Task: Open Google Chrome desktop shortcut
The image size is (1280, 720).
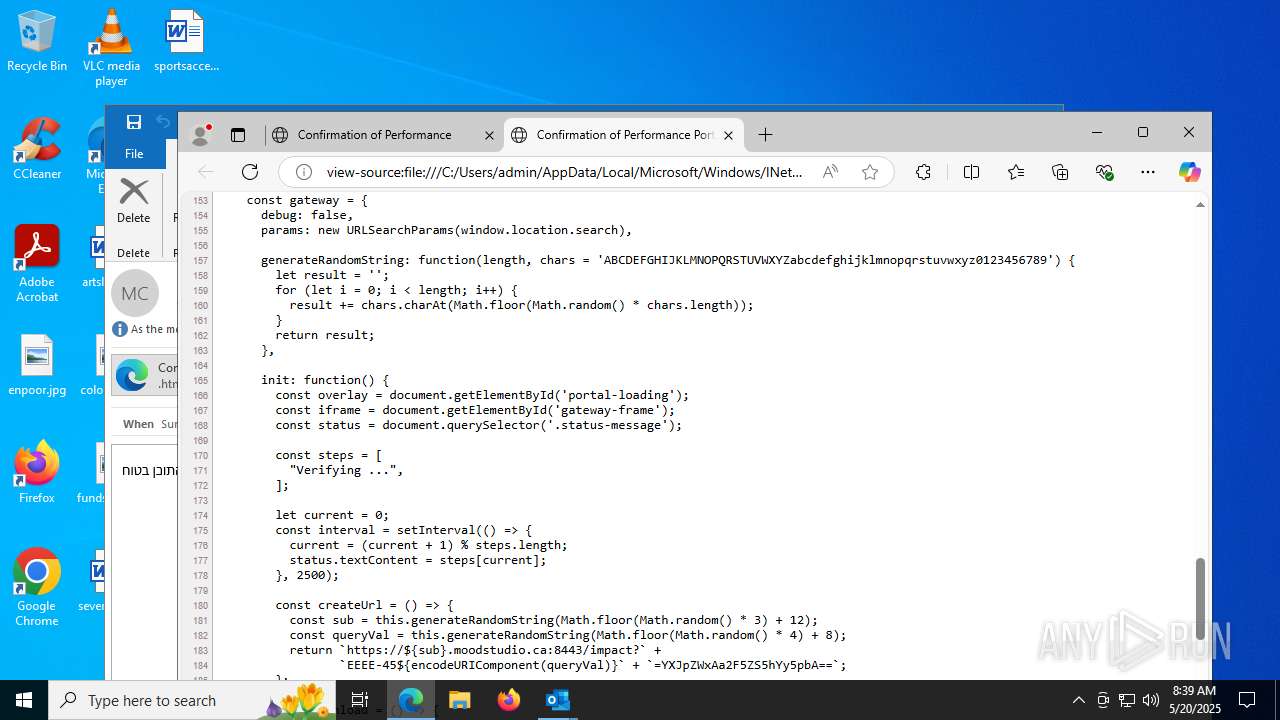Action: coord(37,588)
